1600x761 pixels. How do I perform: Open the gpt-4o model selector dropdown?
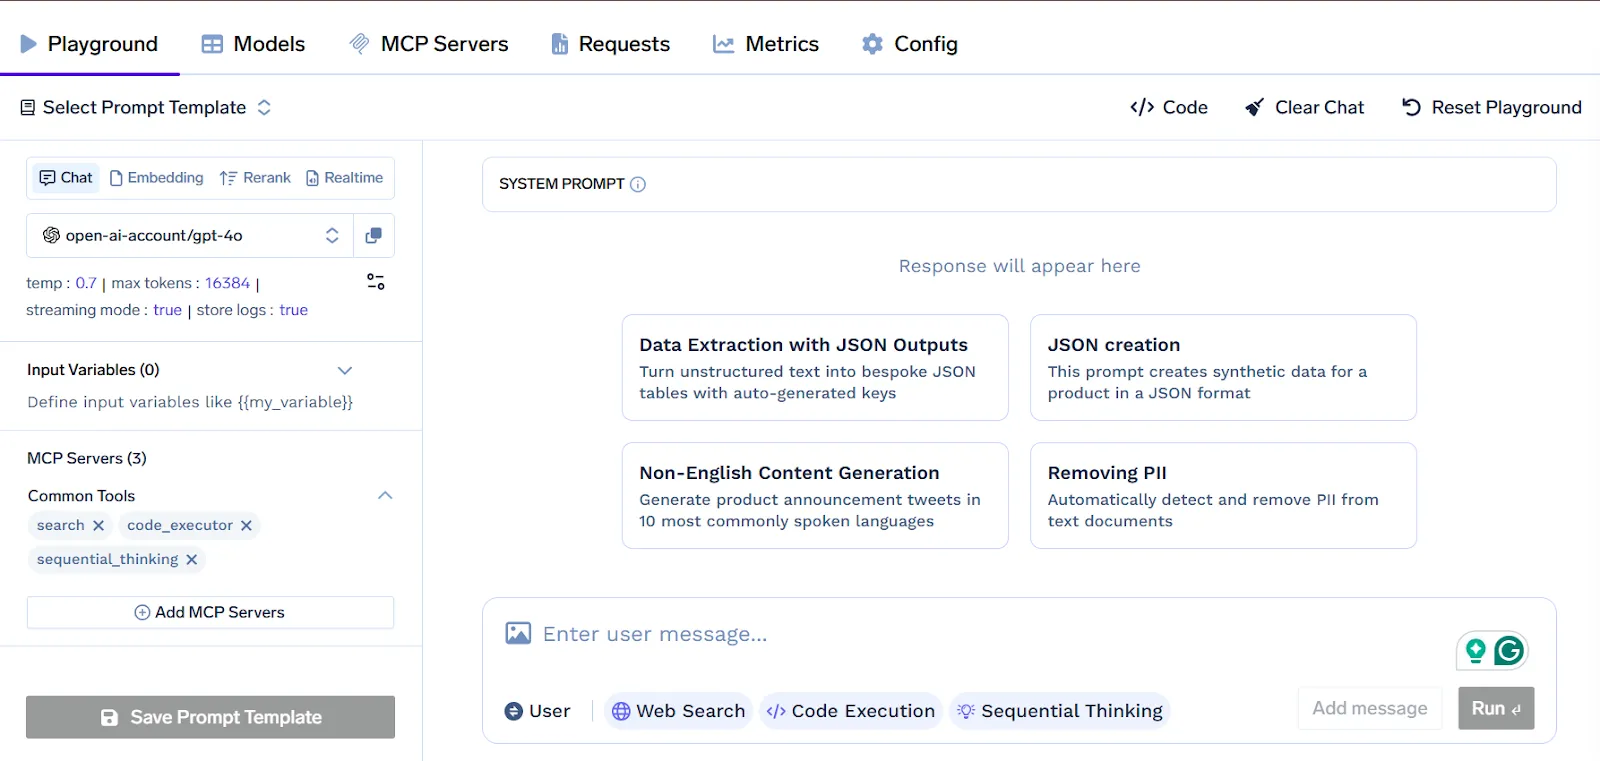(x=190, y=235)
